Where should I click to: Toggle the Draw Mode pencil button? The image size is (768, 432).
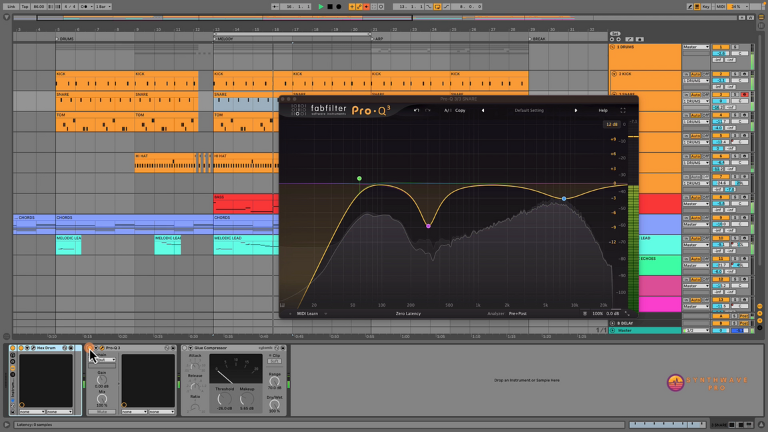(690, 7)
